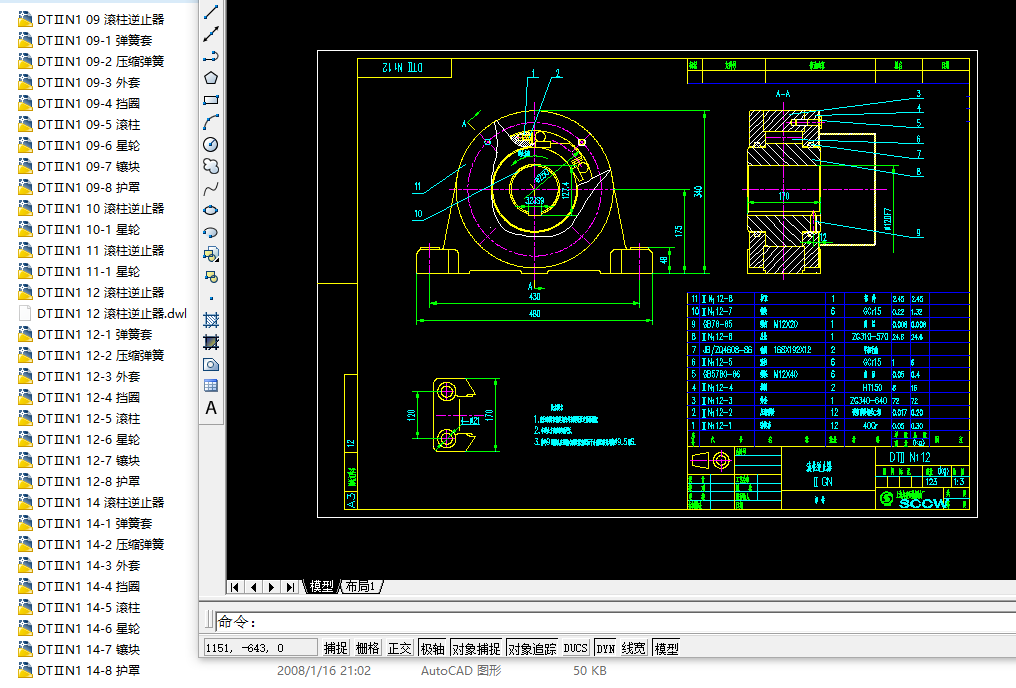Select the Point tool

click(x=211, y=299)
